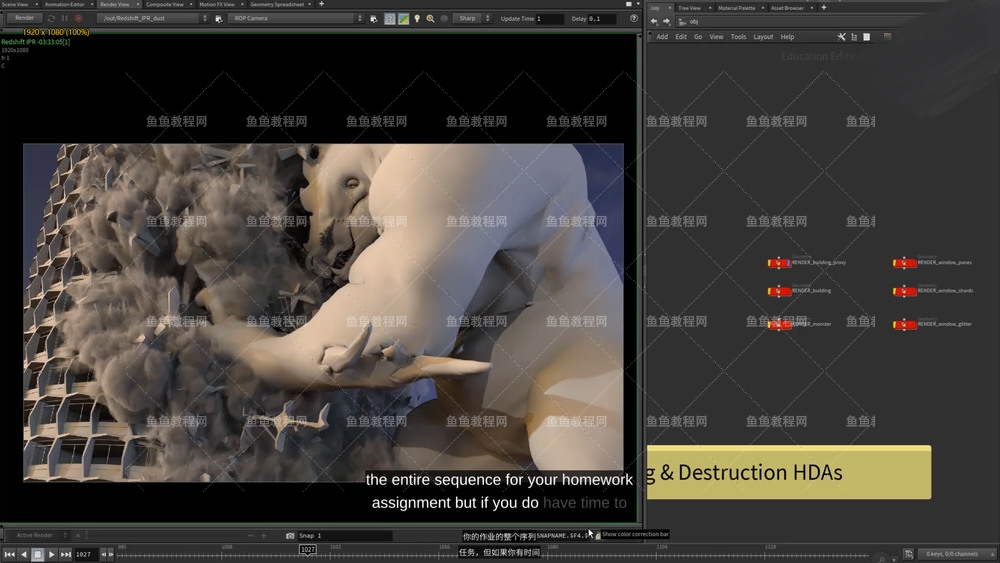The width and height of the screenshot is (1000, 563).
Task: Select the RENDER_building node
Action: point(779,291)
